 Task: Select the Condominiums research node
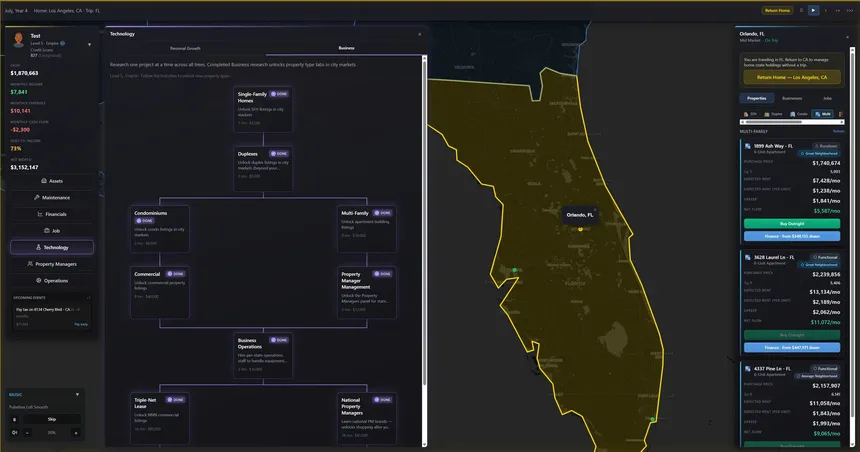pos(160,229)
